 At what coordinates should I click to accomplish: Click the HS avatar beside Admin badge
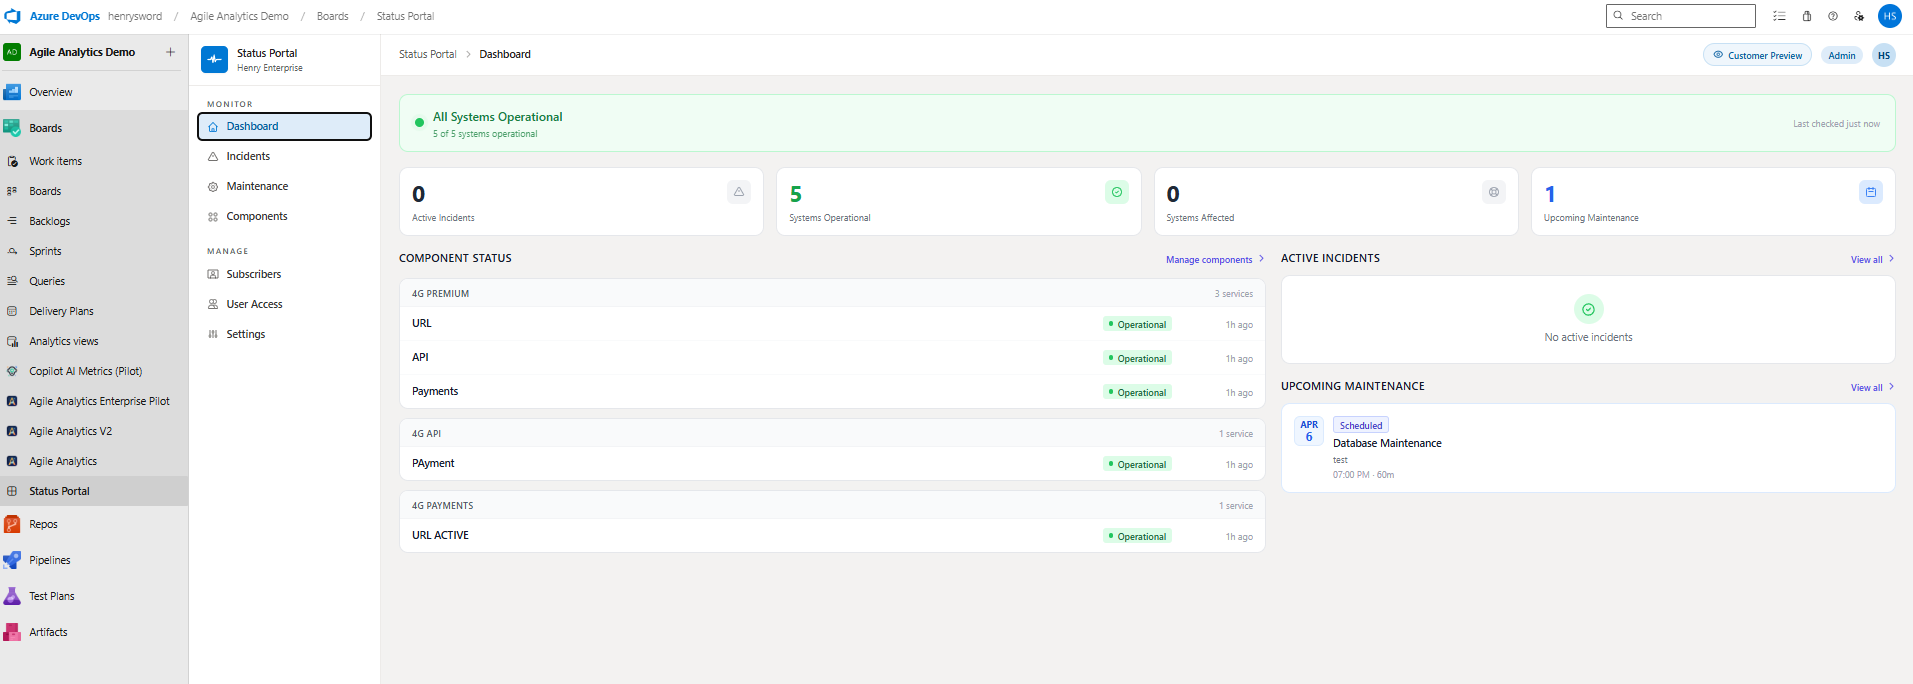1884,55
